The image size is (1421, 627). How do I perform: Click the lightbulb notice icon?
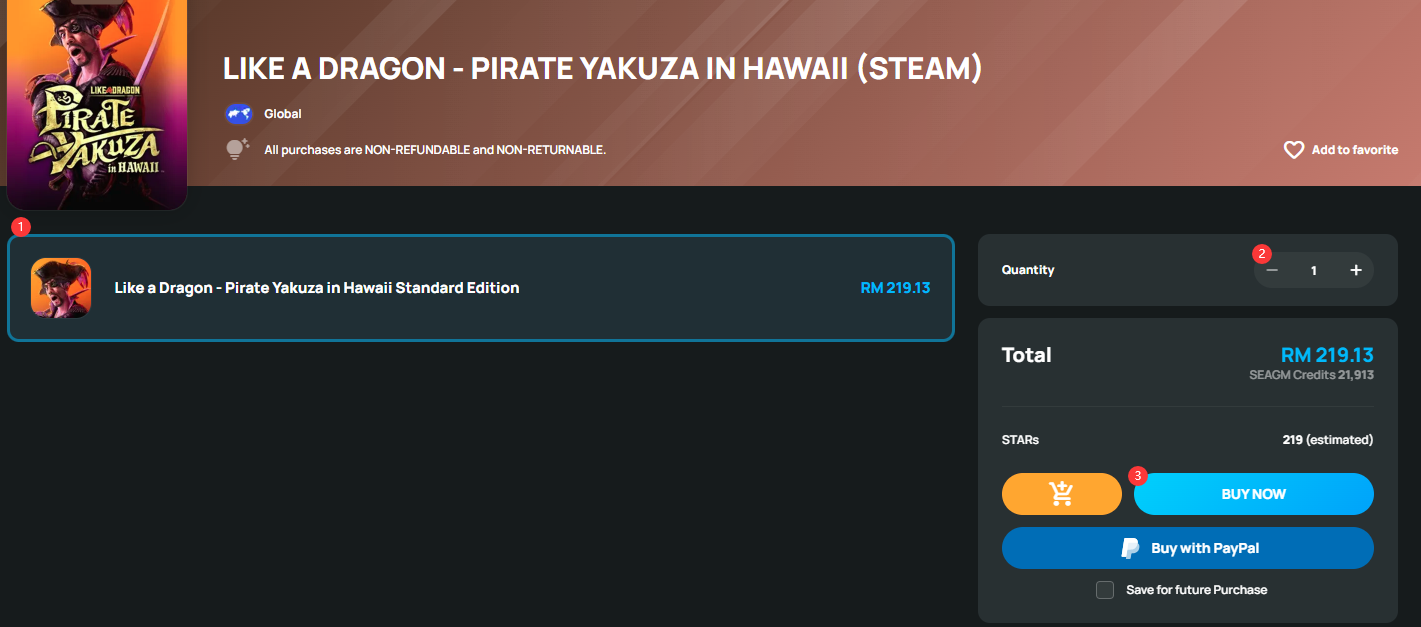(237, 150)
